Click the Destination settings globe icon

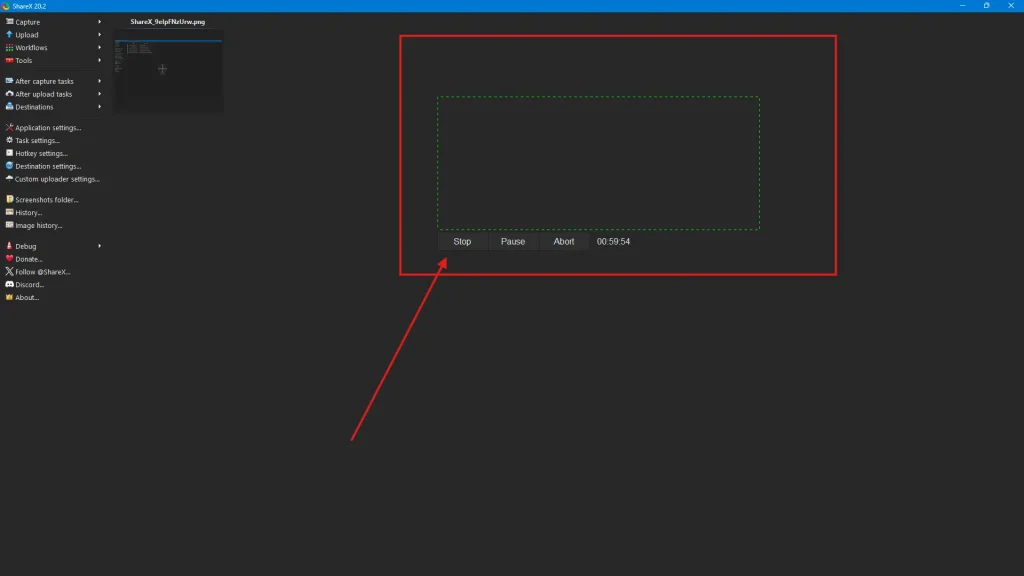click(9, 166)
